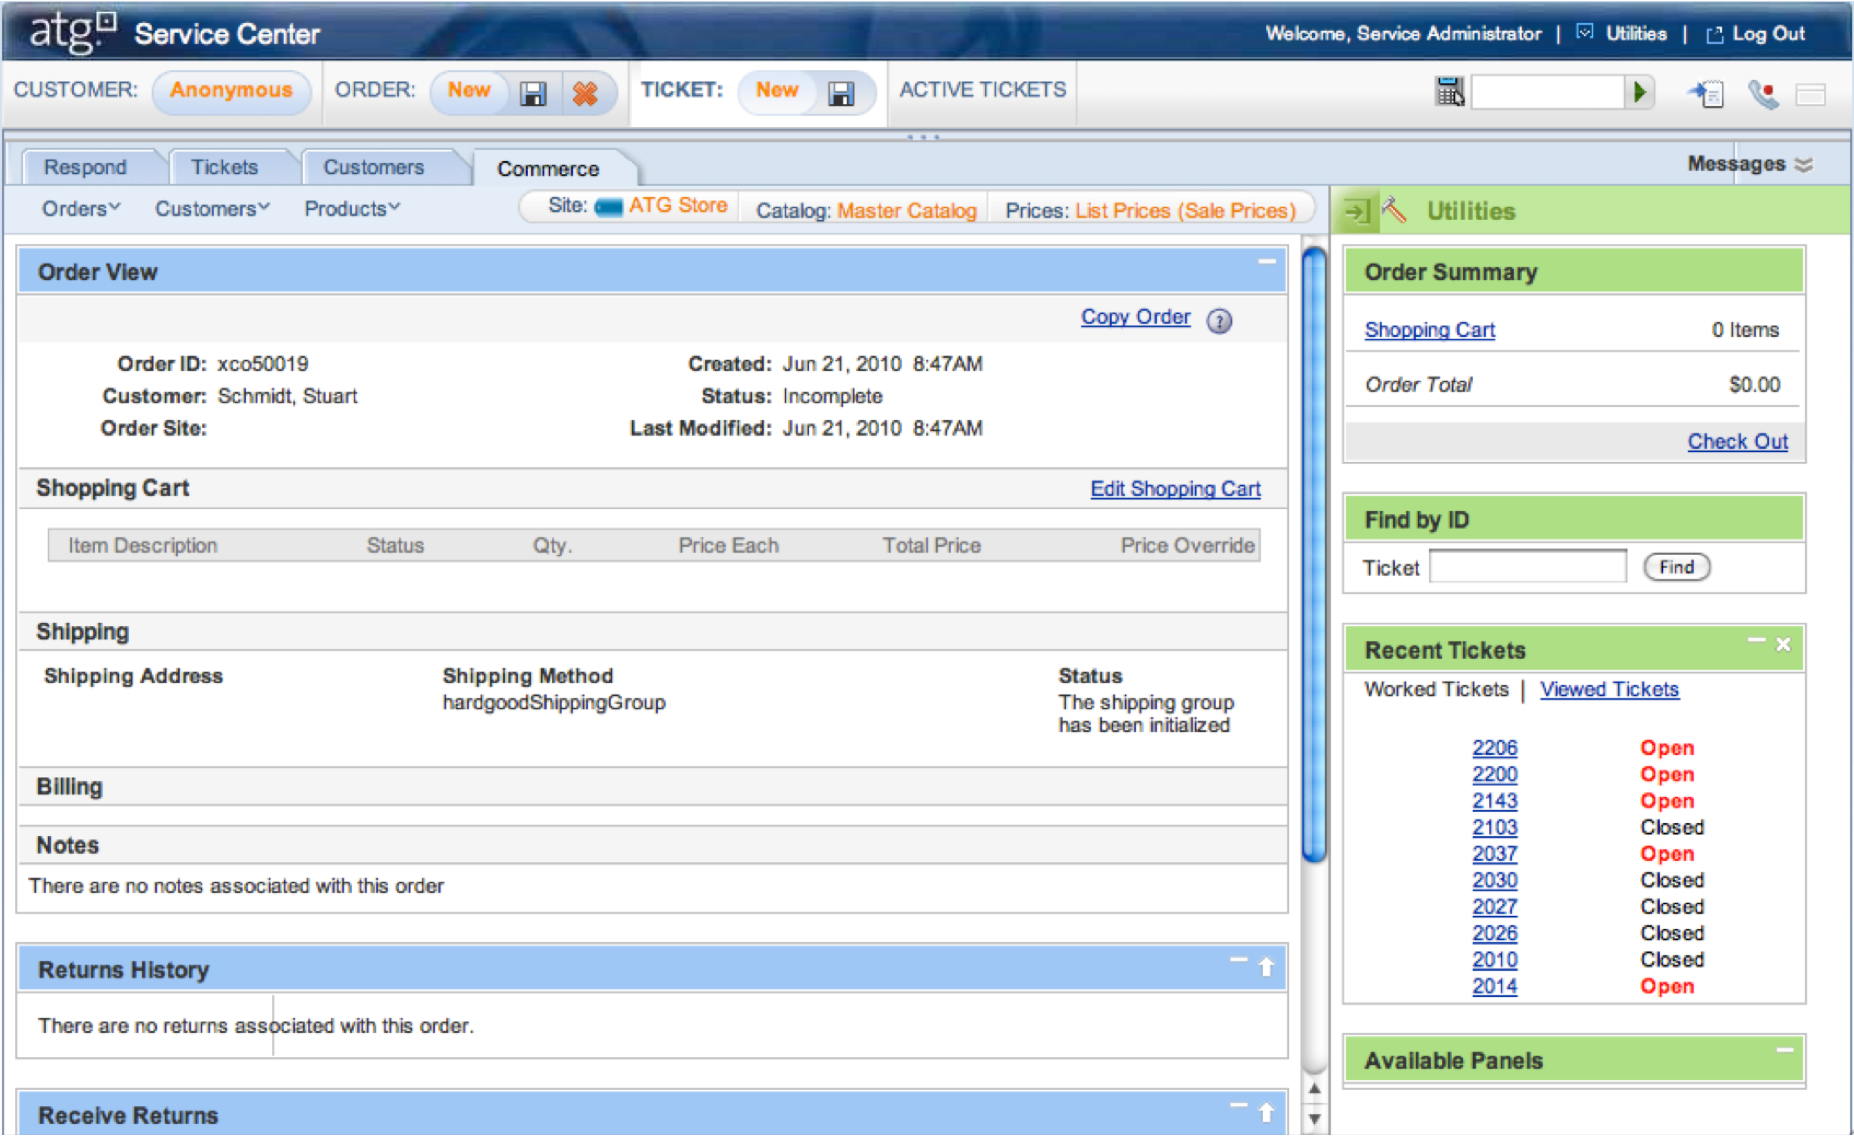Open Edit Shopping Cart link
Viewport: 1854px width, 1136px height.
click(x=1175, y=489)
